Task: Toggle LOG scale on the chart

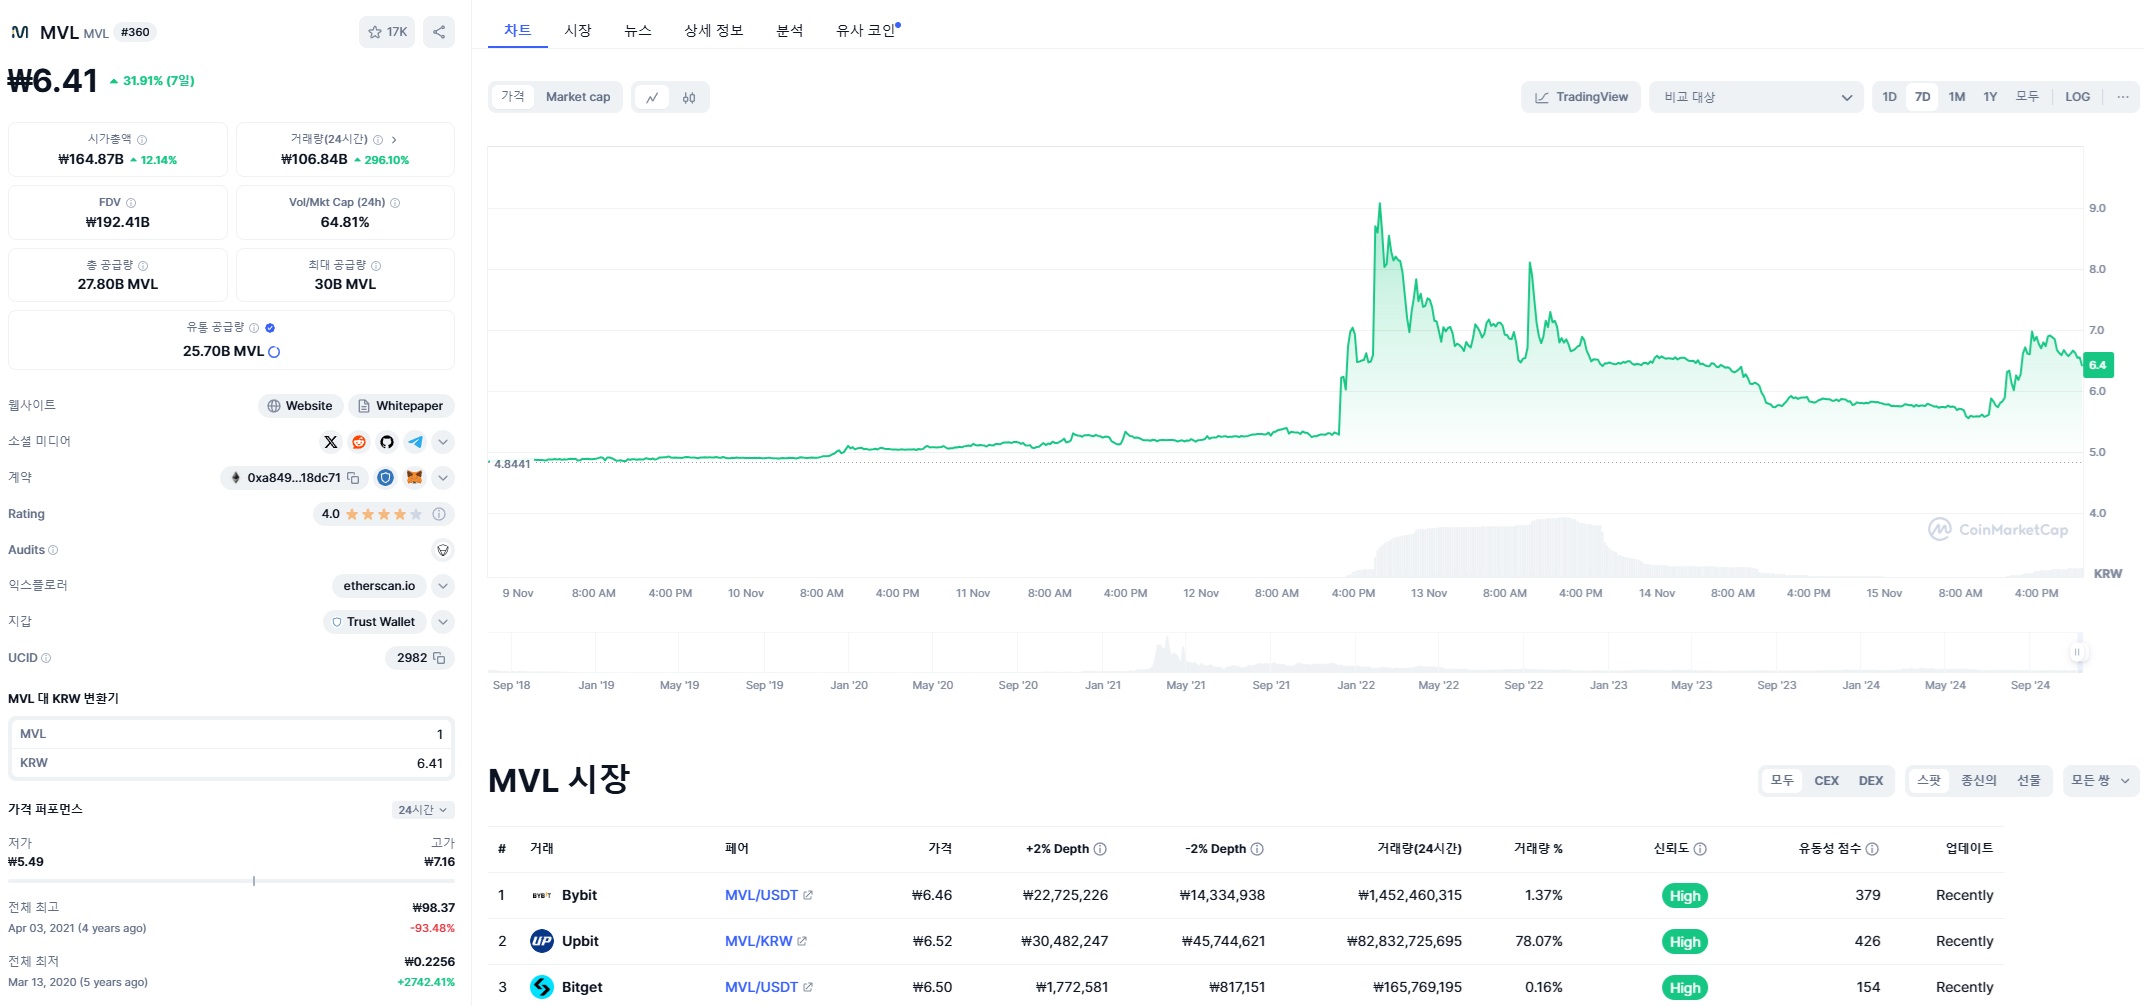Action: pyautogui.click(x=2077, y=97)
